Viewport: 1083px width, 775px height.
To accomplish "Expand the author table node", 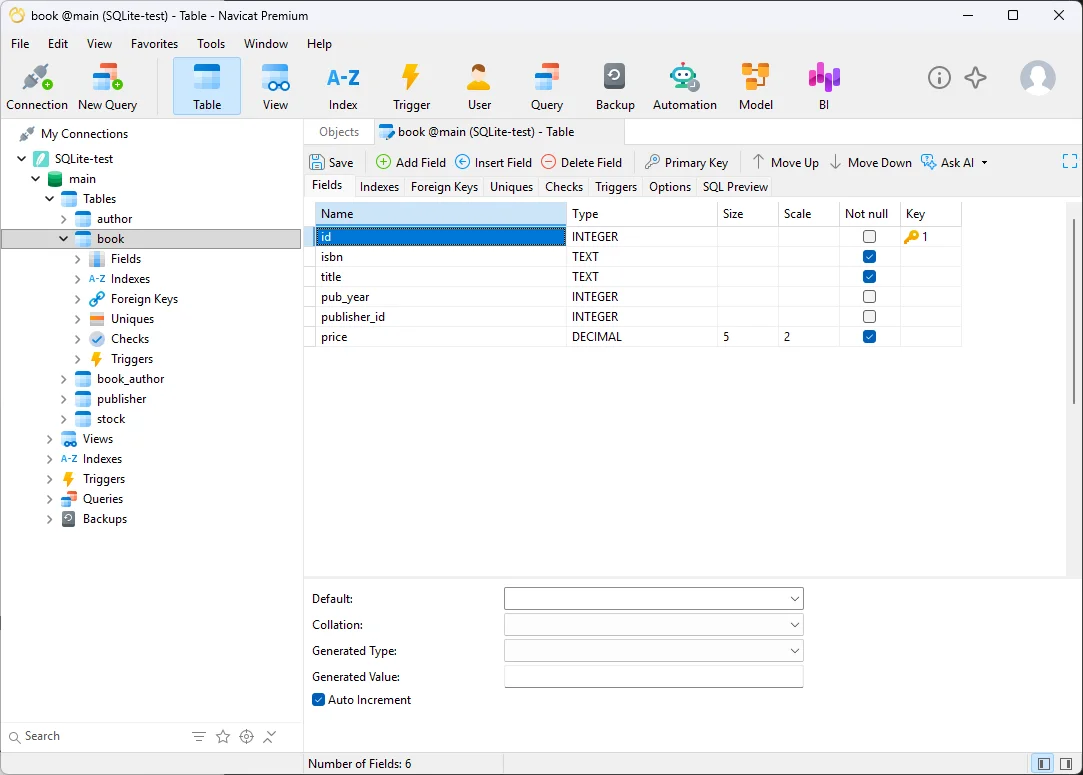I will pyautogui.click(x=64, y=219).
